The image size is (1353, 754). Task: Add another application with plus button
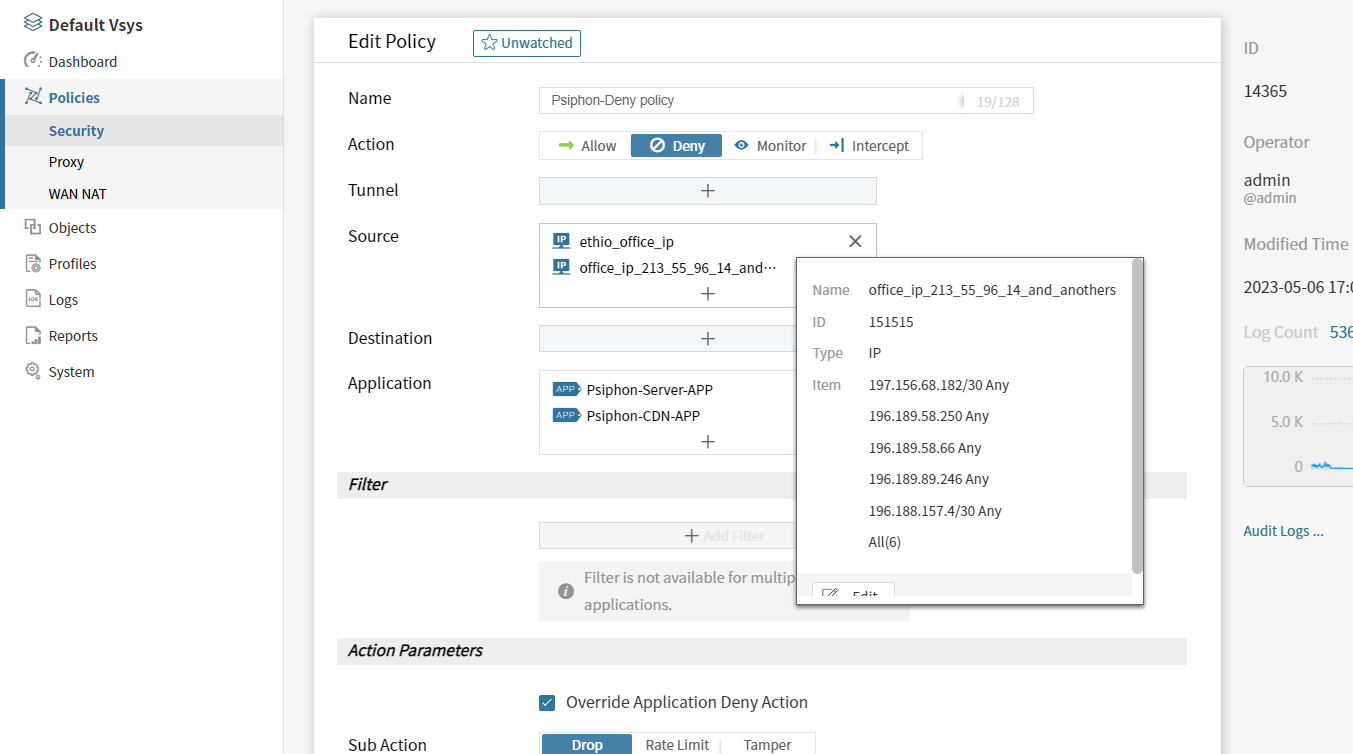point(707,442)
